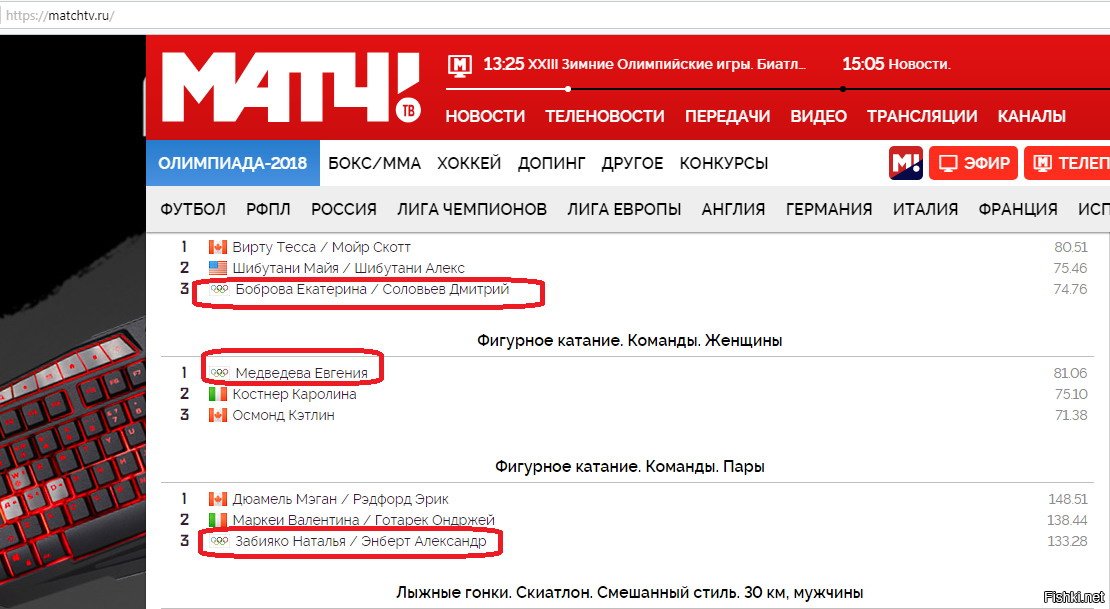The width and height of the screenshot is (1110, 609).
Task: Open ЛИГА ЕВРОПЫ link
Action: (x=624, y=210)
